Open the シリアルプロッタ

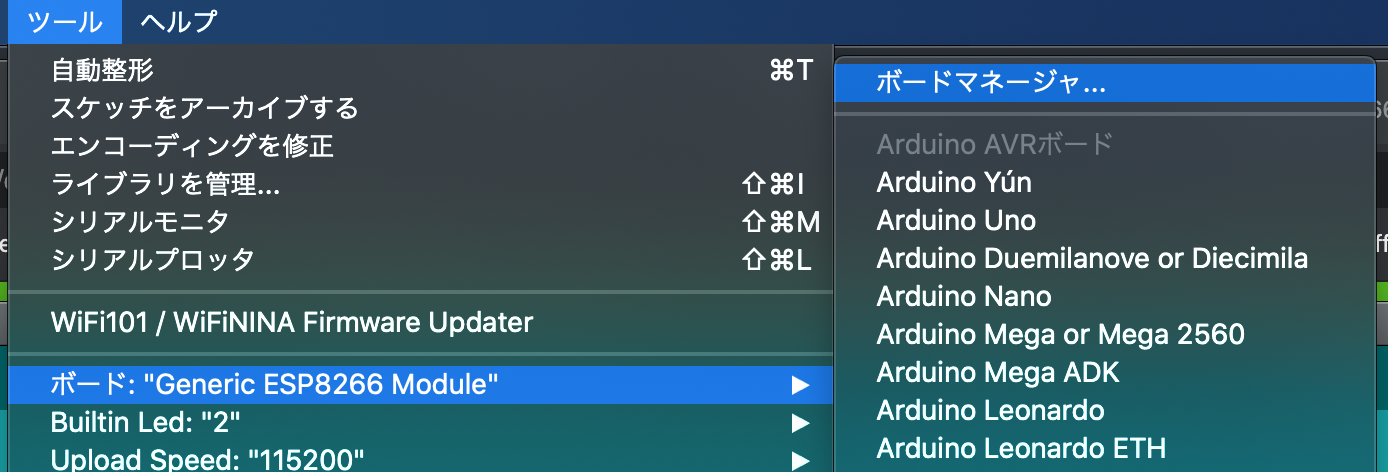click(x=152, y=260)
